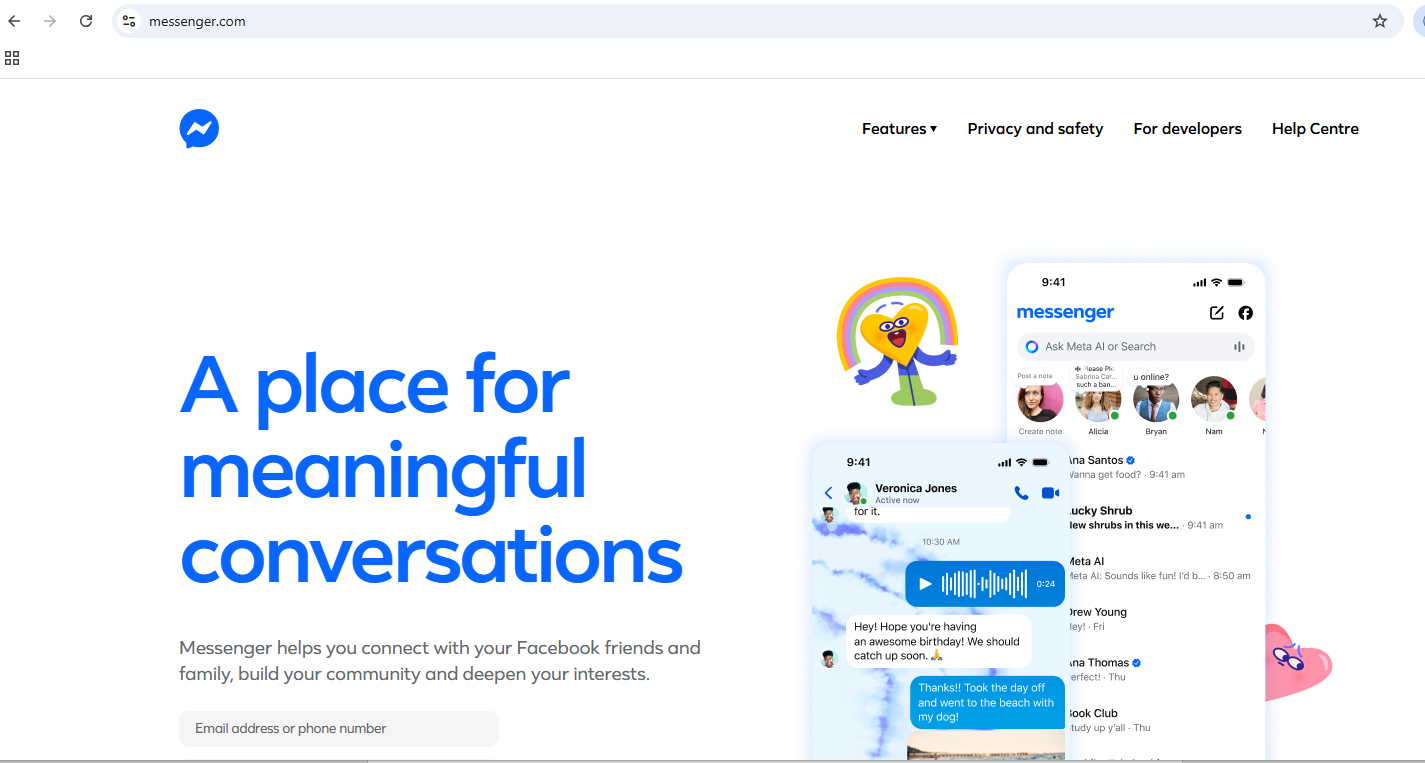Tap the video call icon in Veronica's chat
This screenshot has height=763, width=1425.
click(x=1050, y=493)
